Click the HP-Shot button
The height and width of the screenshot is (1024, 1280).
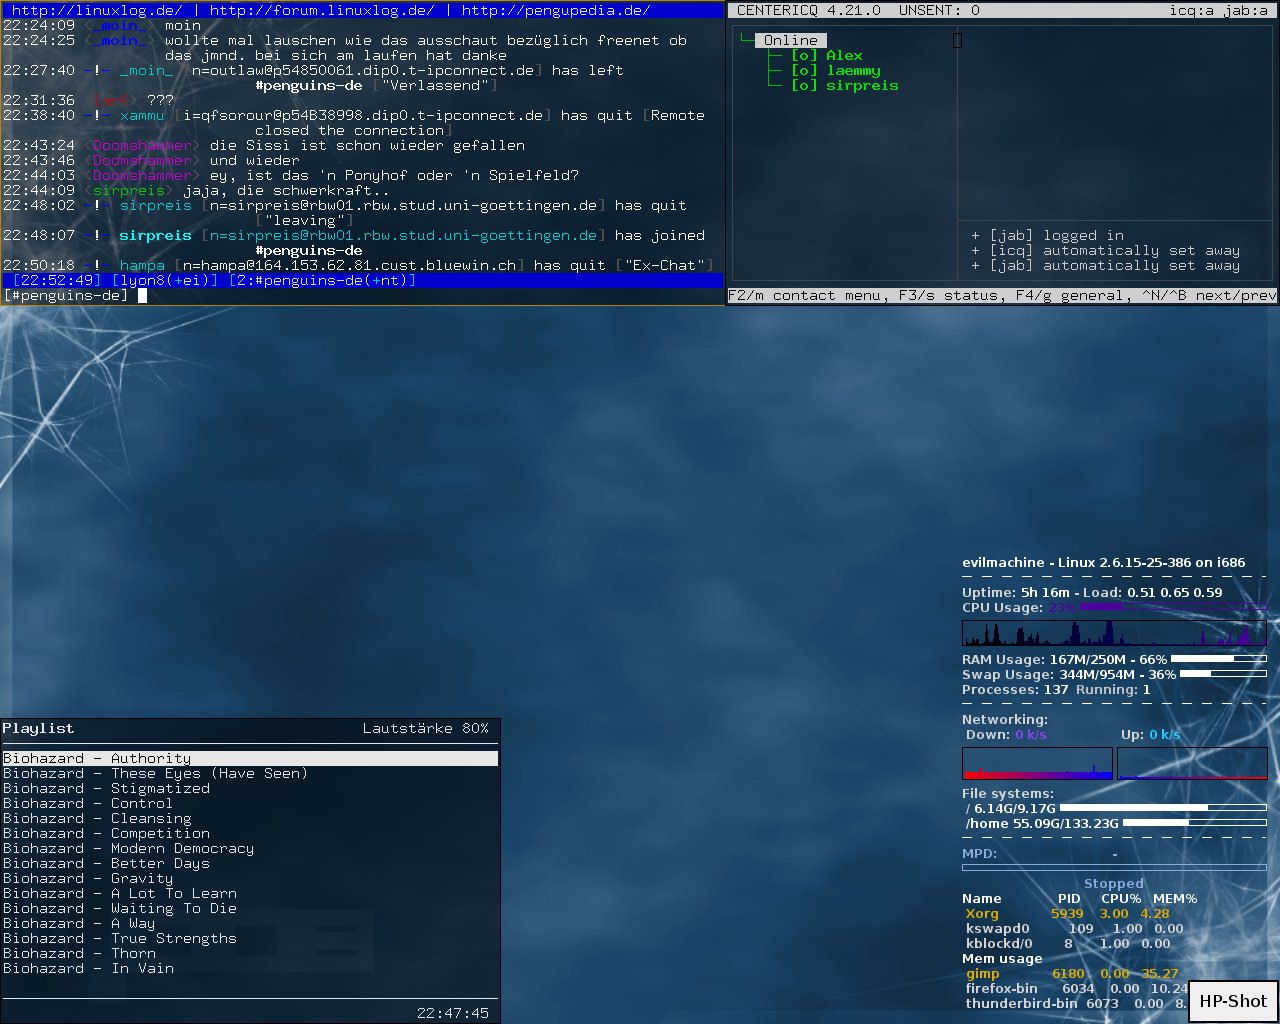tap(1232, 1001)
